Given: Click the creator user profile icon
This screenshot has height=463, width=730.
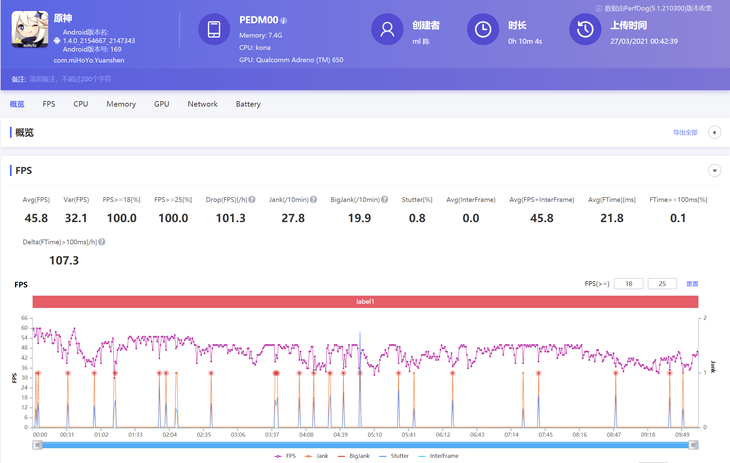Looking at the screenshot, I should point(386,30).
